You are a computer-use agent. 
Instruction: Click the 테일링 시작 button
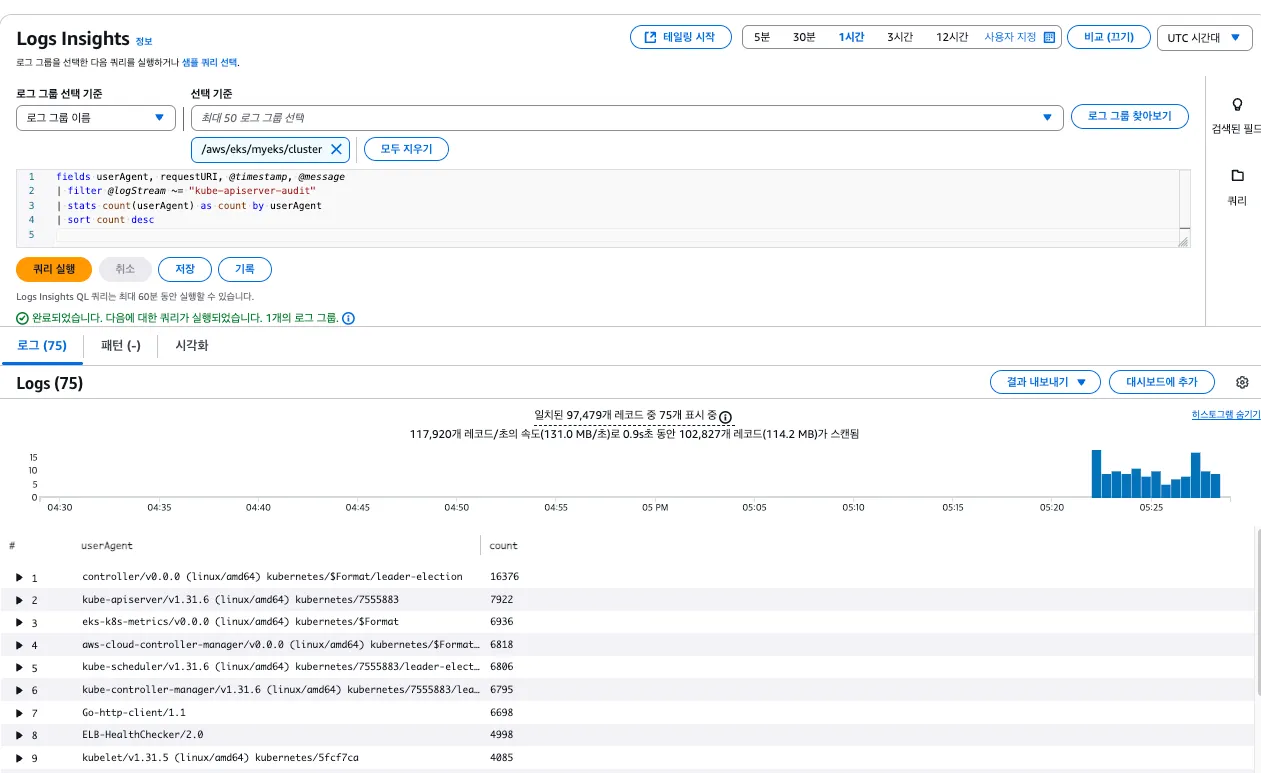point(681,37)
